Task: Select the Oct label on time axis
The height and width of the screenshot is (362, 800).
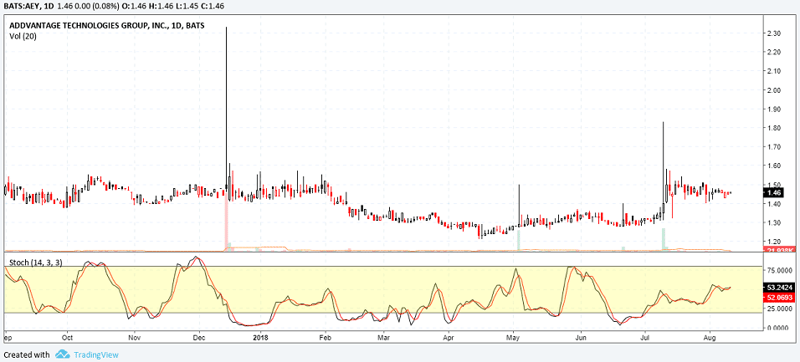Action: point(67,338)
